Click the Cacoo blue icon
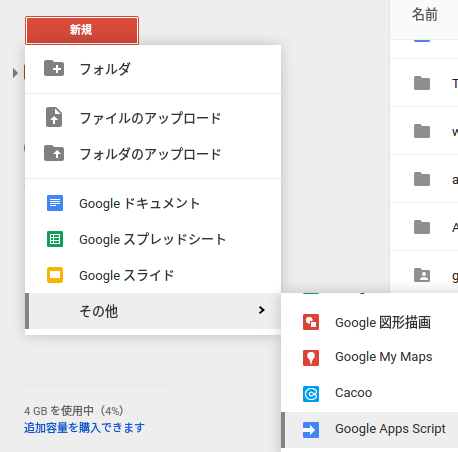 (x=311, y=394)
